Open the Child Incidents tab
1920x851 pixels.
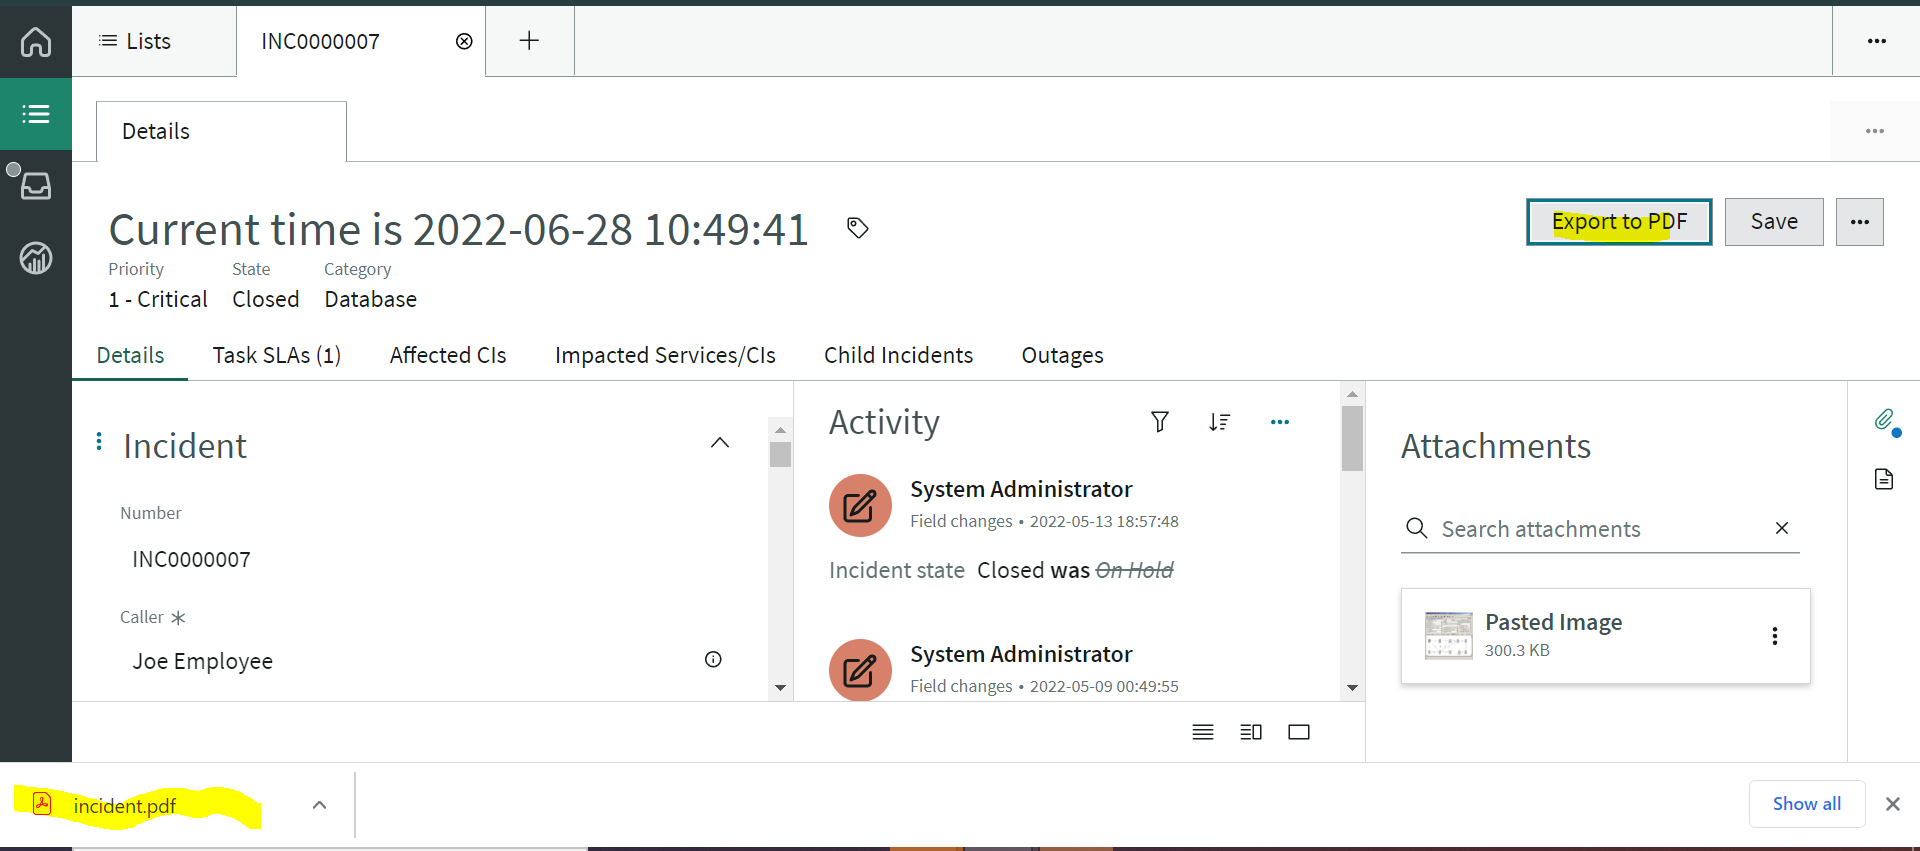point(898,355)
